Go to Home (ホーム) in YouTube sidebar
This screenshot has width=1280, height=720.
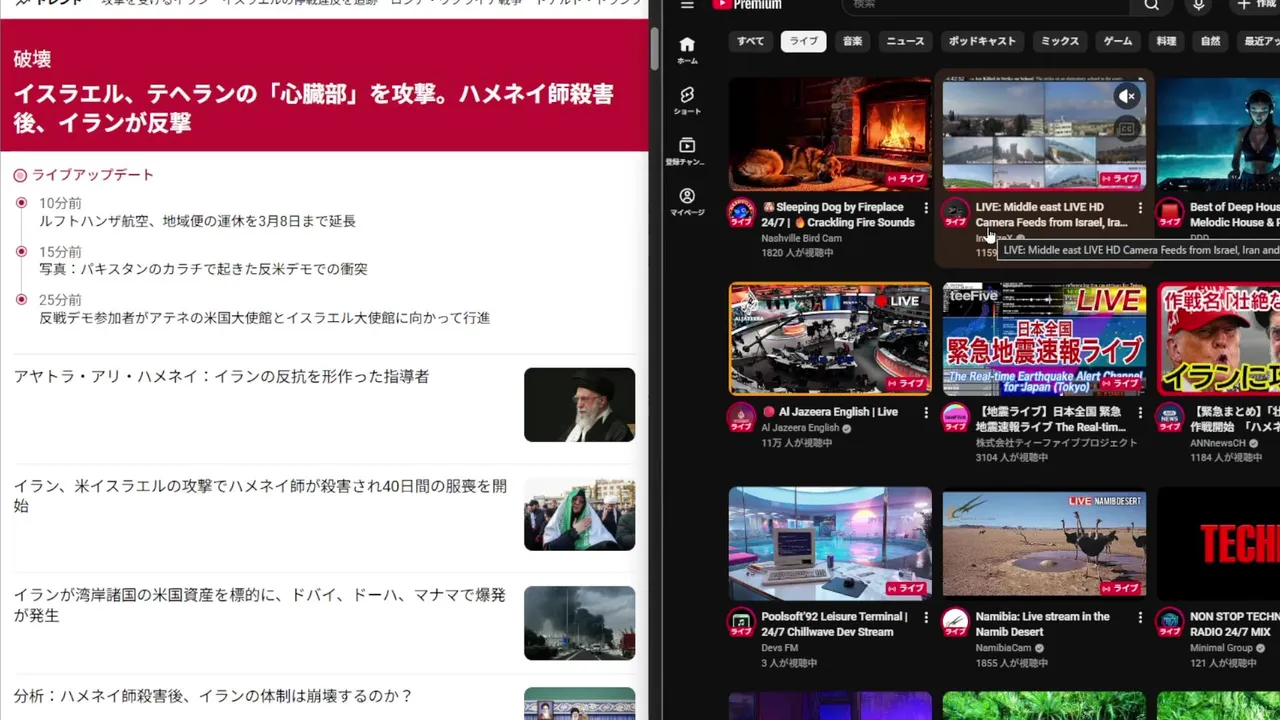[687, 50]
